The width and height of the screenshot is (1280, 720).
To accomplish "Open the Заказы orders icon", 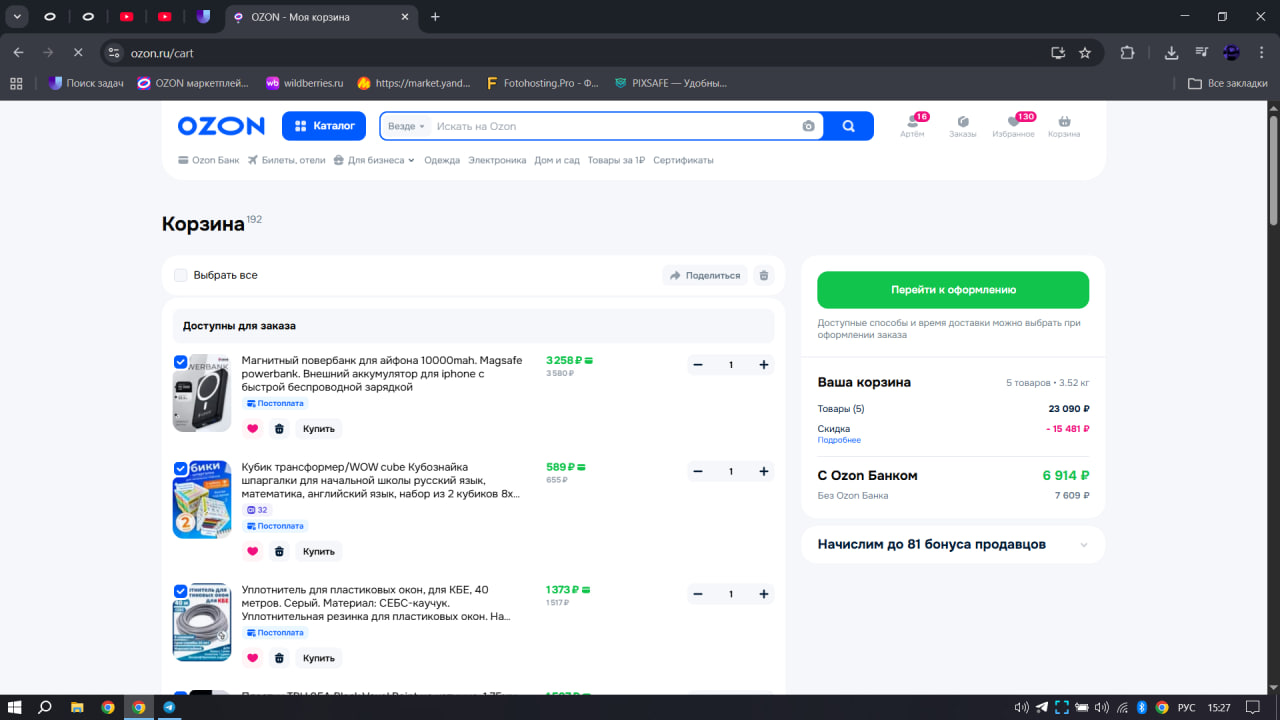I will pos(962,122).
